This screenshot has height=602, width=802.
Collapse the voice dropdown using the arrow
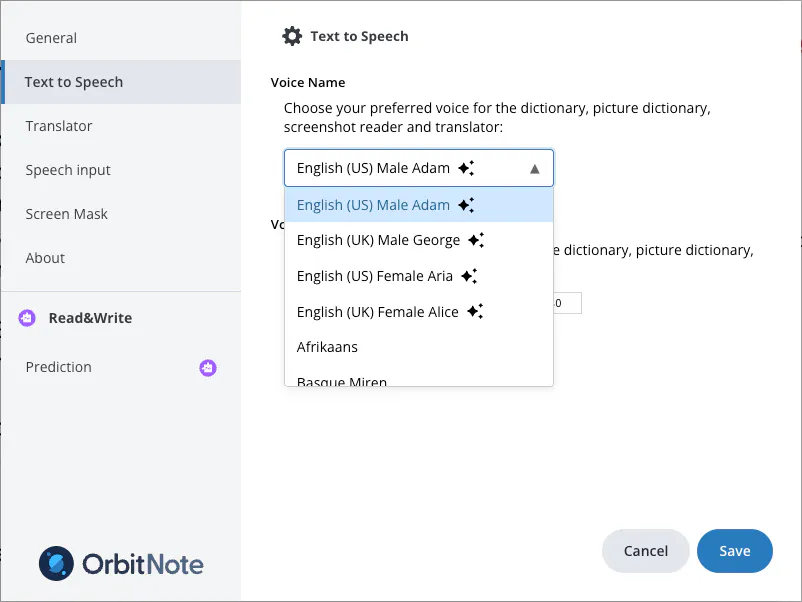click(x=534, y=169)
